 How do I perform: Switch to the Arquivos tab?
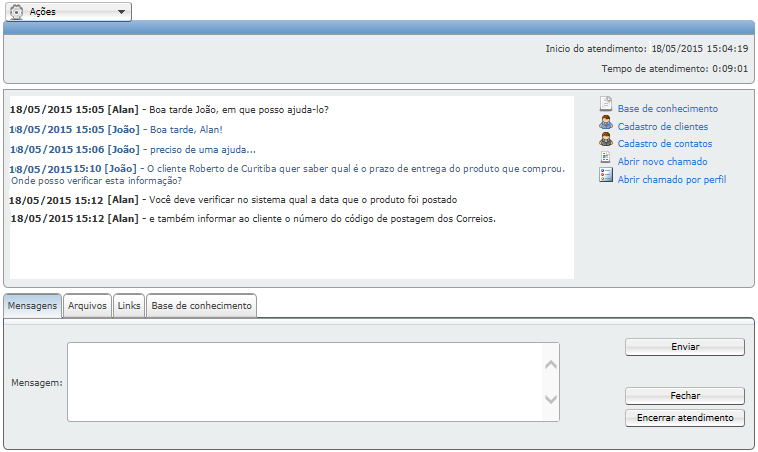tap(87, 306)
